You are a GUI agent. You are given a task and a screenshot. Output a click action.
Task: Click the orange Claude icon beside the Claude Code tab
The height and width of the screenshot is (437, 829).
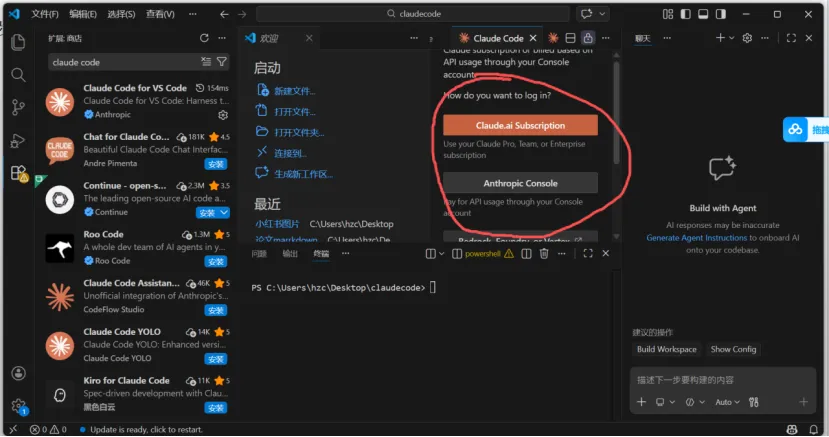tap(553, 38)
